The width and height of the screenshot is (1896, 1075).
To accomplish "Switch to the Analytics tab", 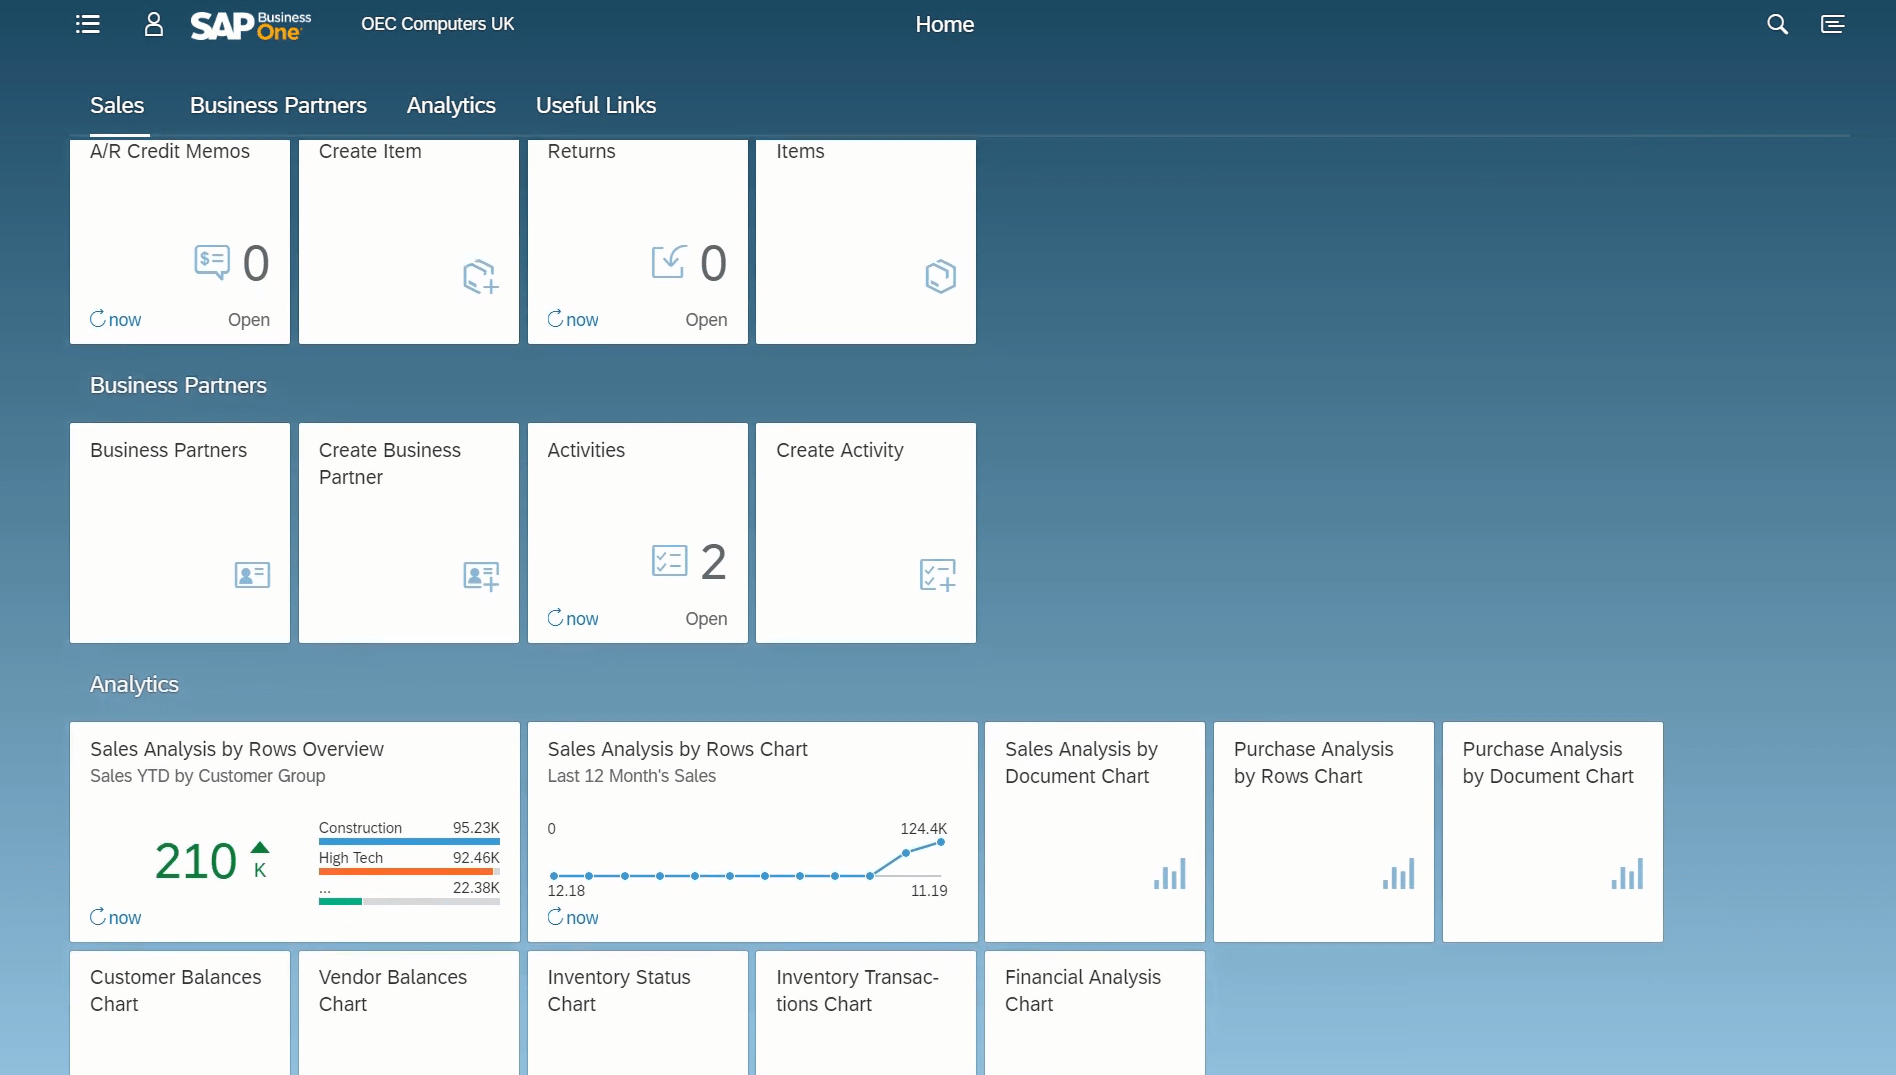I will coord(451,105).
